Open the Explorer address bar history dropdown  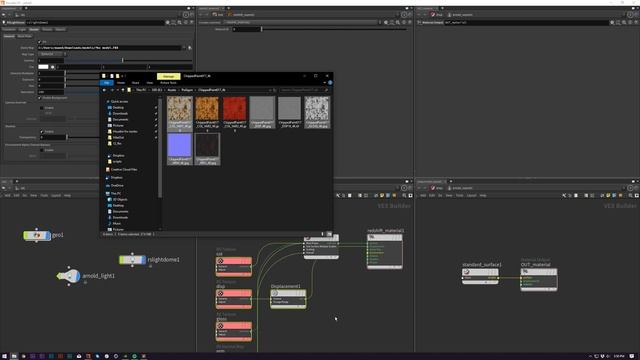click(270, 90)
